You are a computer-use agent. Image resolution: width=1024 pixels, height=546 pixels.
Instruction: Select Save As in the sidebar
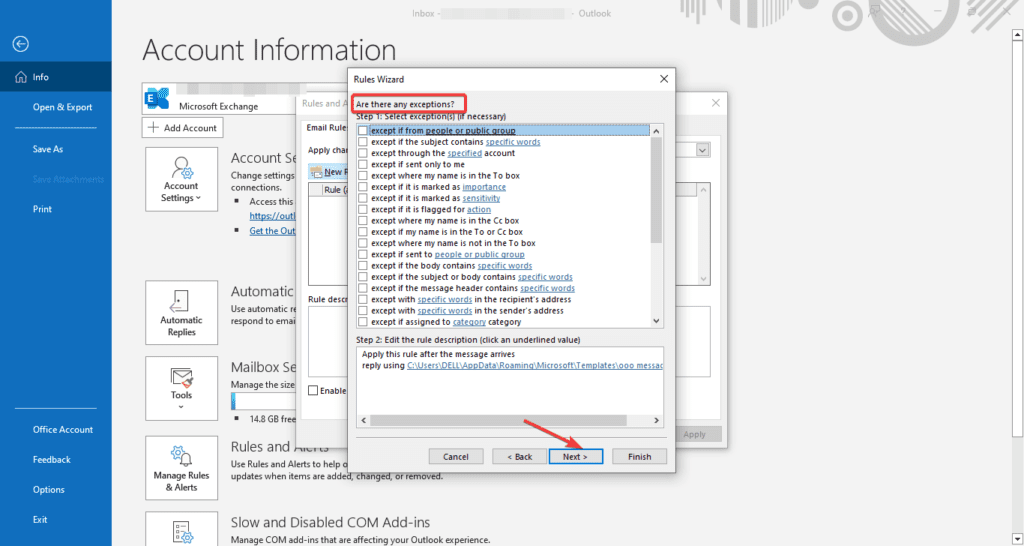click(48, 149)
